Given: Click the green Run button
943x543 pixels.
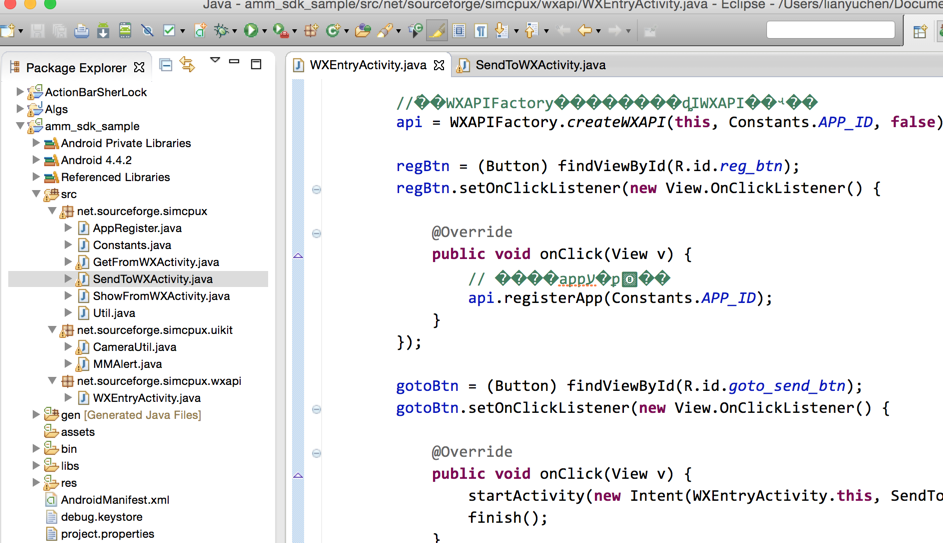Looking at the screenshot, I should point(251,31).
